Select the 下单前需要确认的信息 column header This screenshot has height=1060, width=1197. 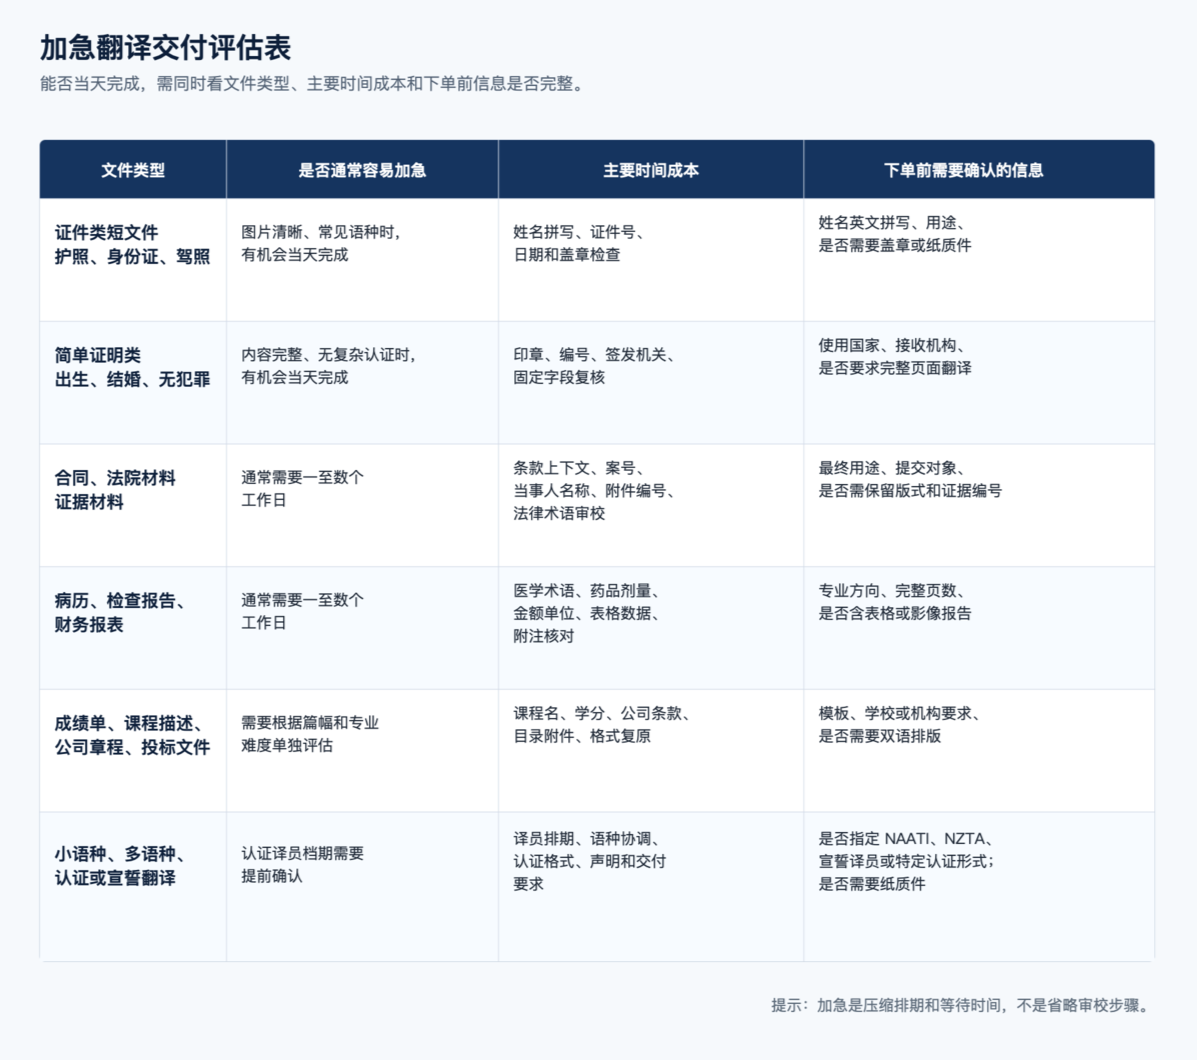(x=963, y=169)
